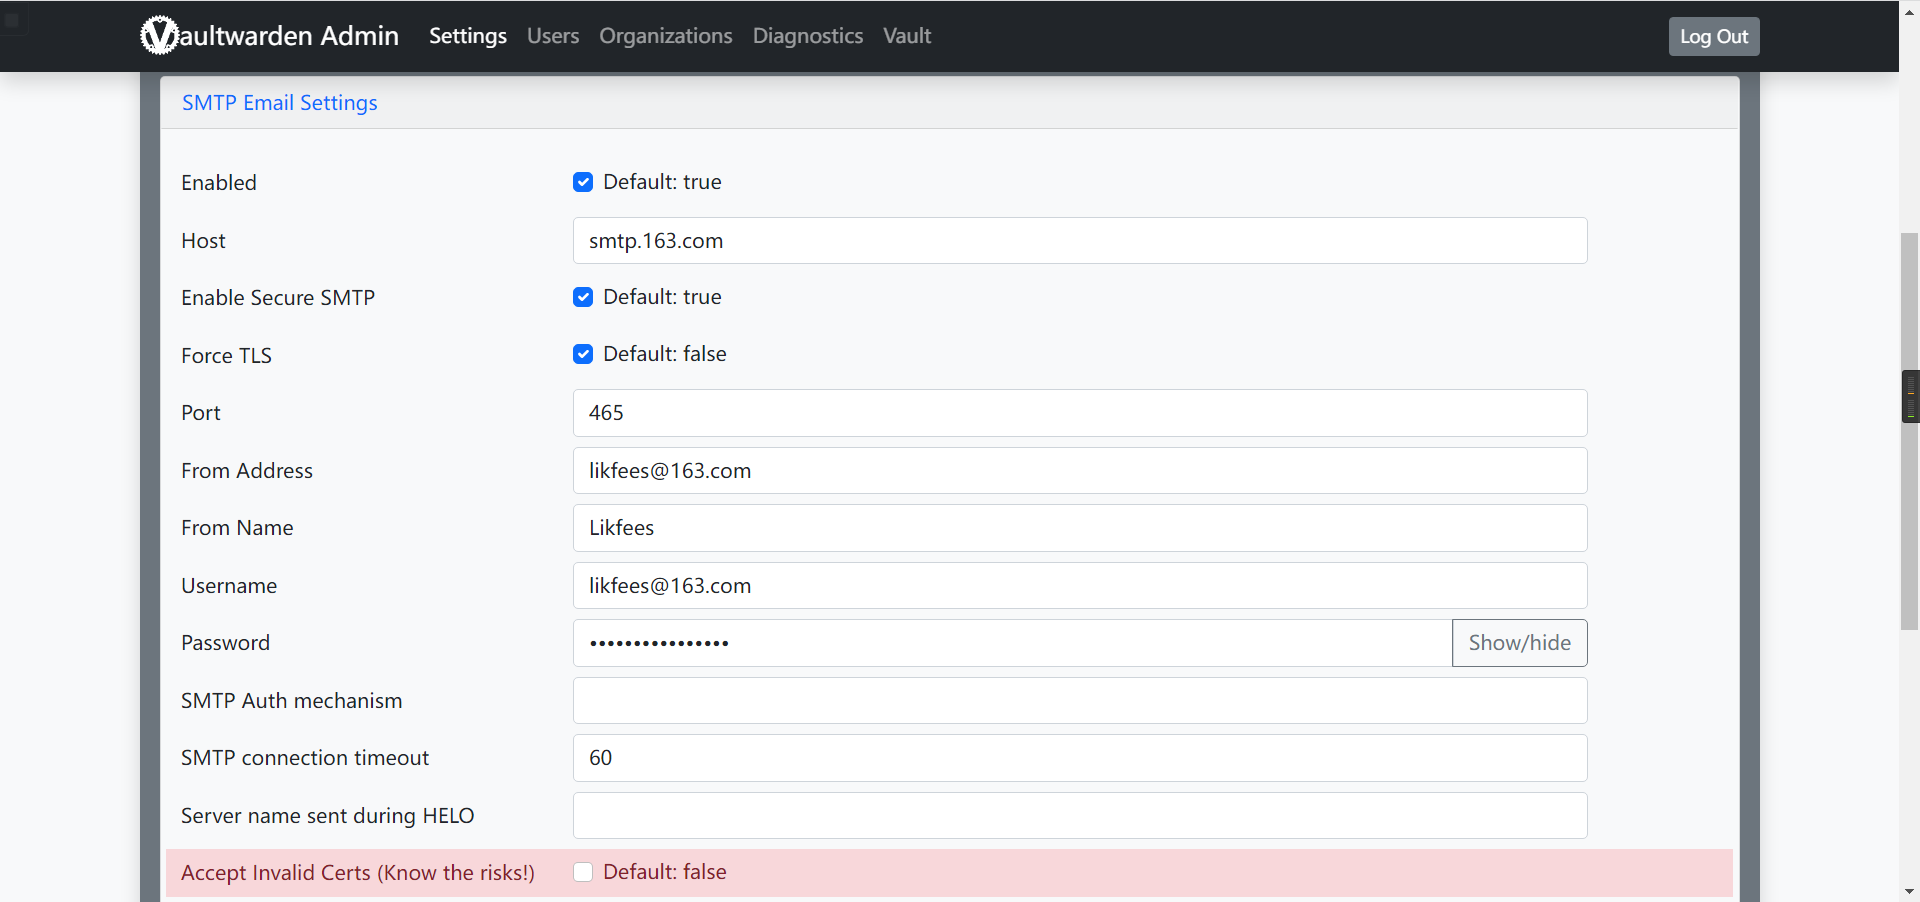
Task: Select the From Address text box
Action: 1079,471
